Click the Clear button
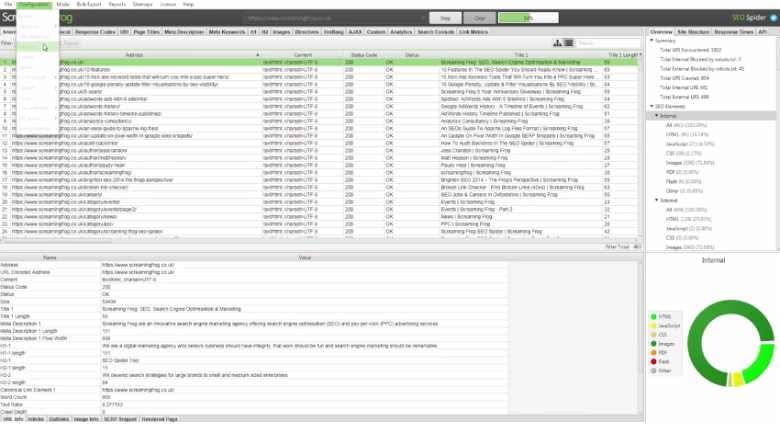780x426 pixels. (480, 18)
